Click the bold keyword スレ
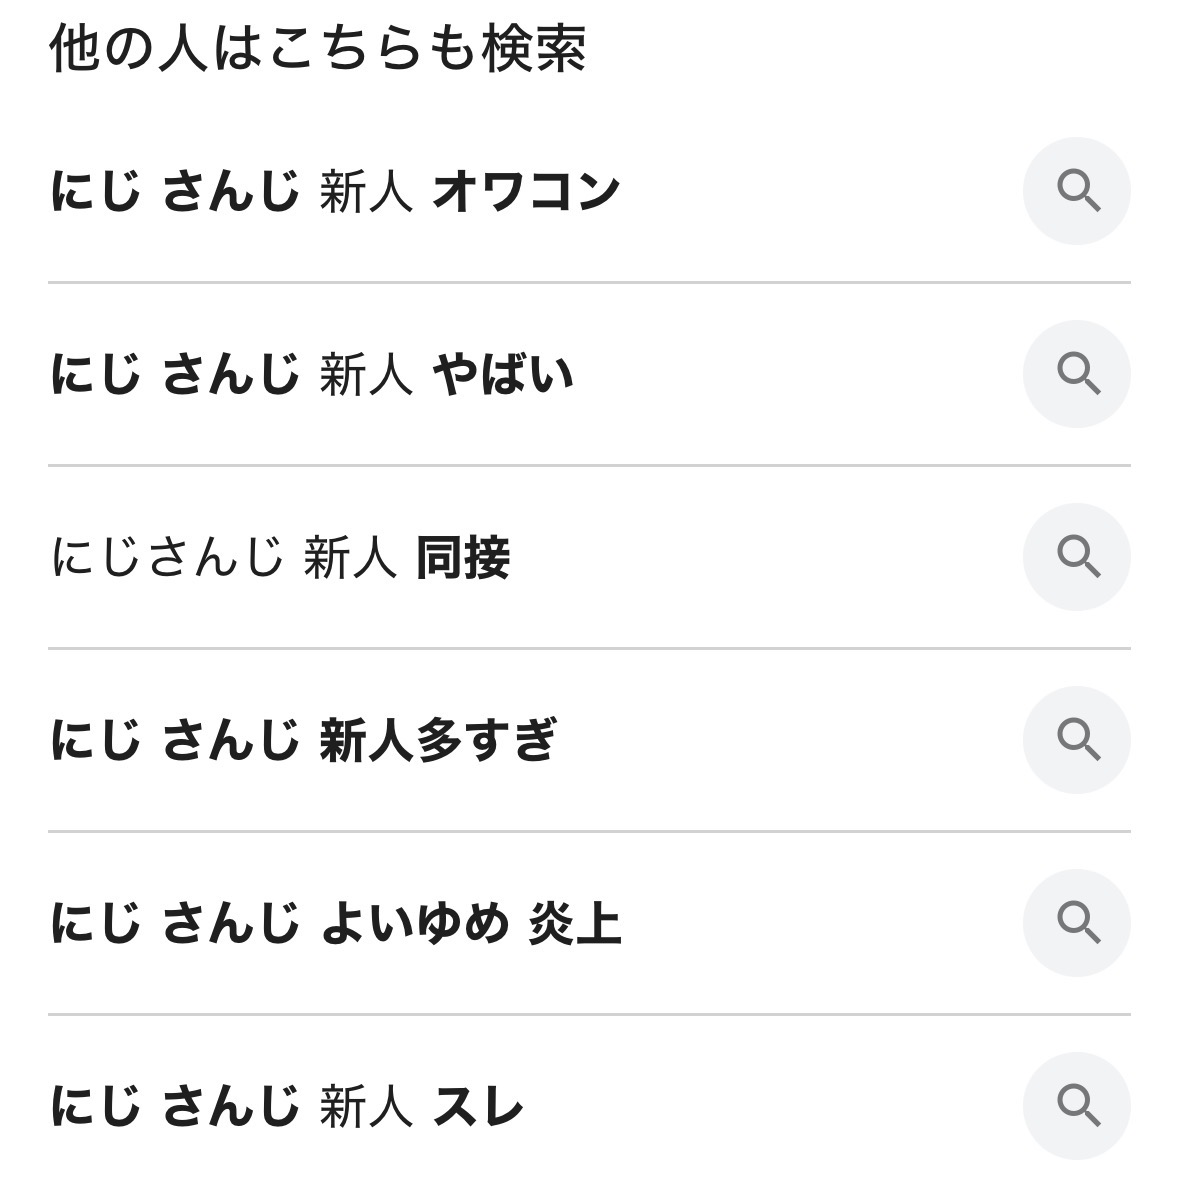 click(x=478, y=1106)
